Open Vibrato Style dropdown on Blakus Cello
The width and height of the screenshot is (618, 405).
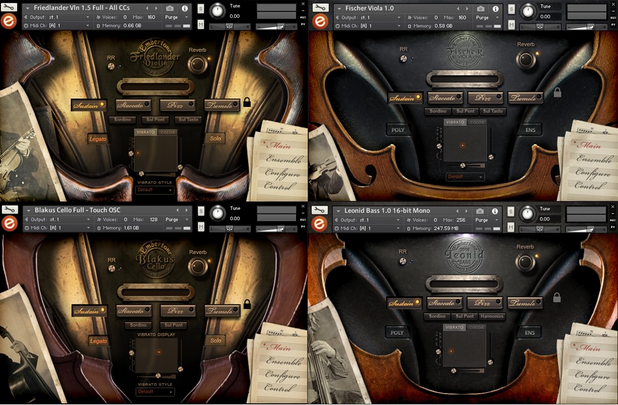(155, 392)
